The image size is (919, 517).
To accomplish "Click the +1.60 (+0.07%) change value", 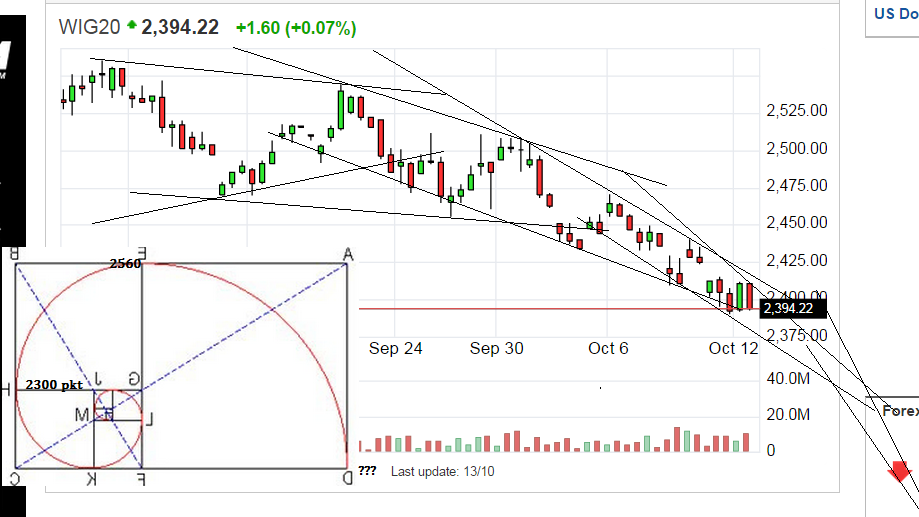I will tap(295, 28).
